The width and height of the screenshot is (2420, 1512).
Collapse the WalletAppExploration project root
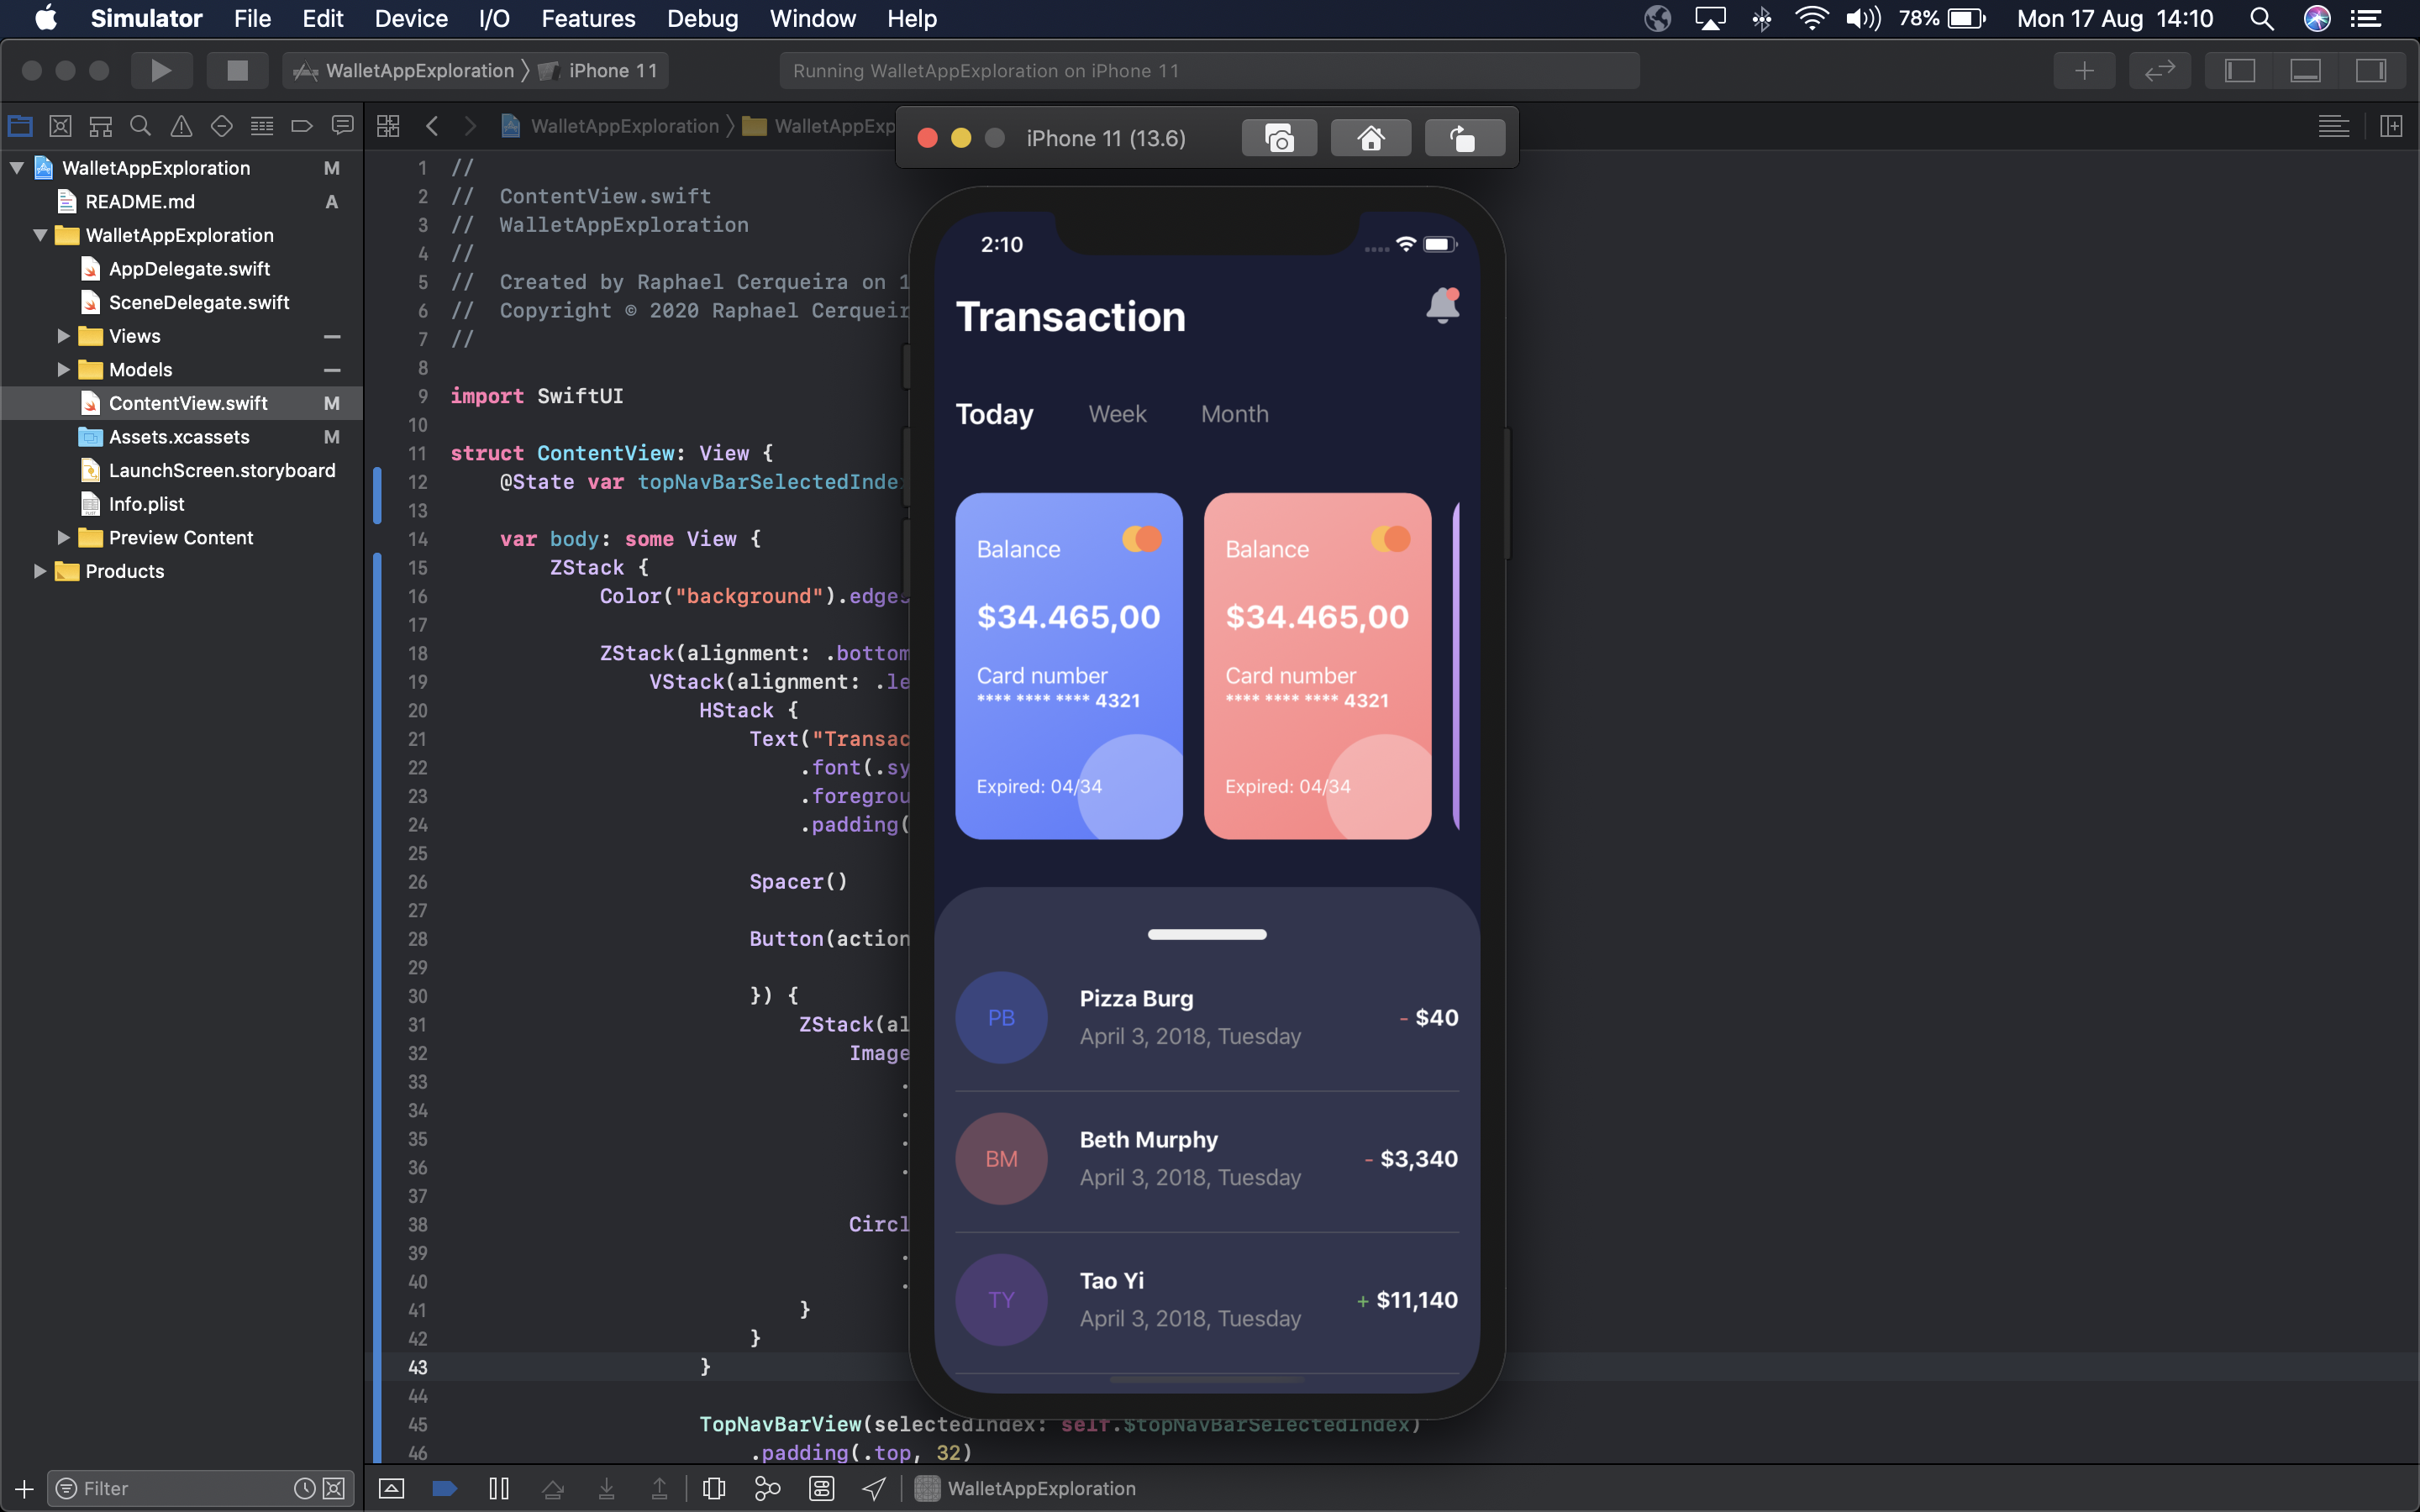(16, 168)
